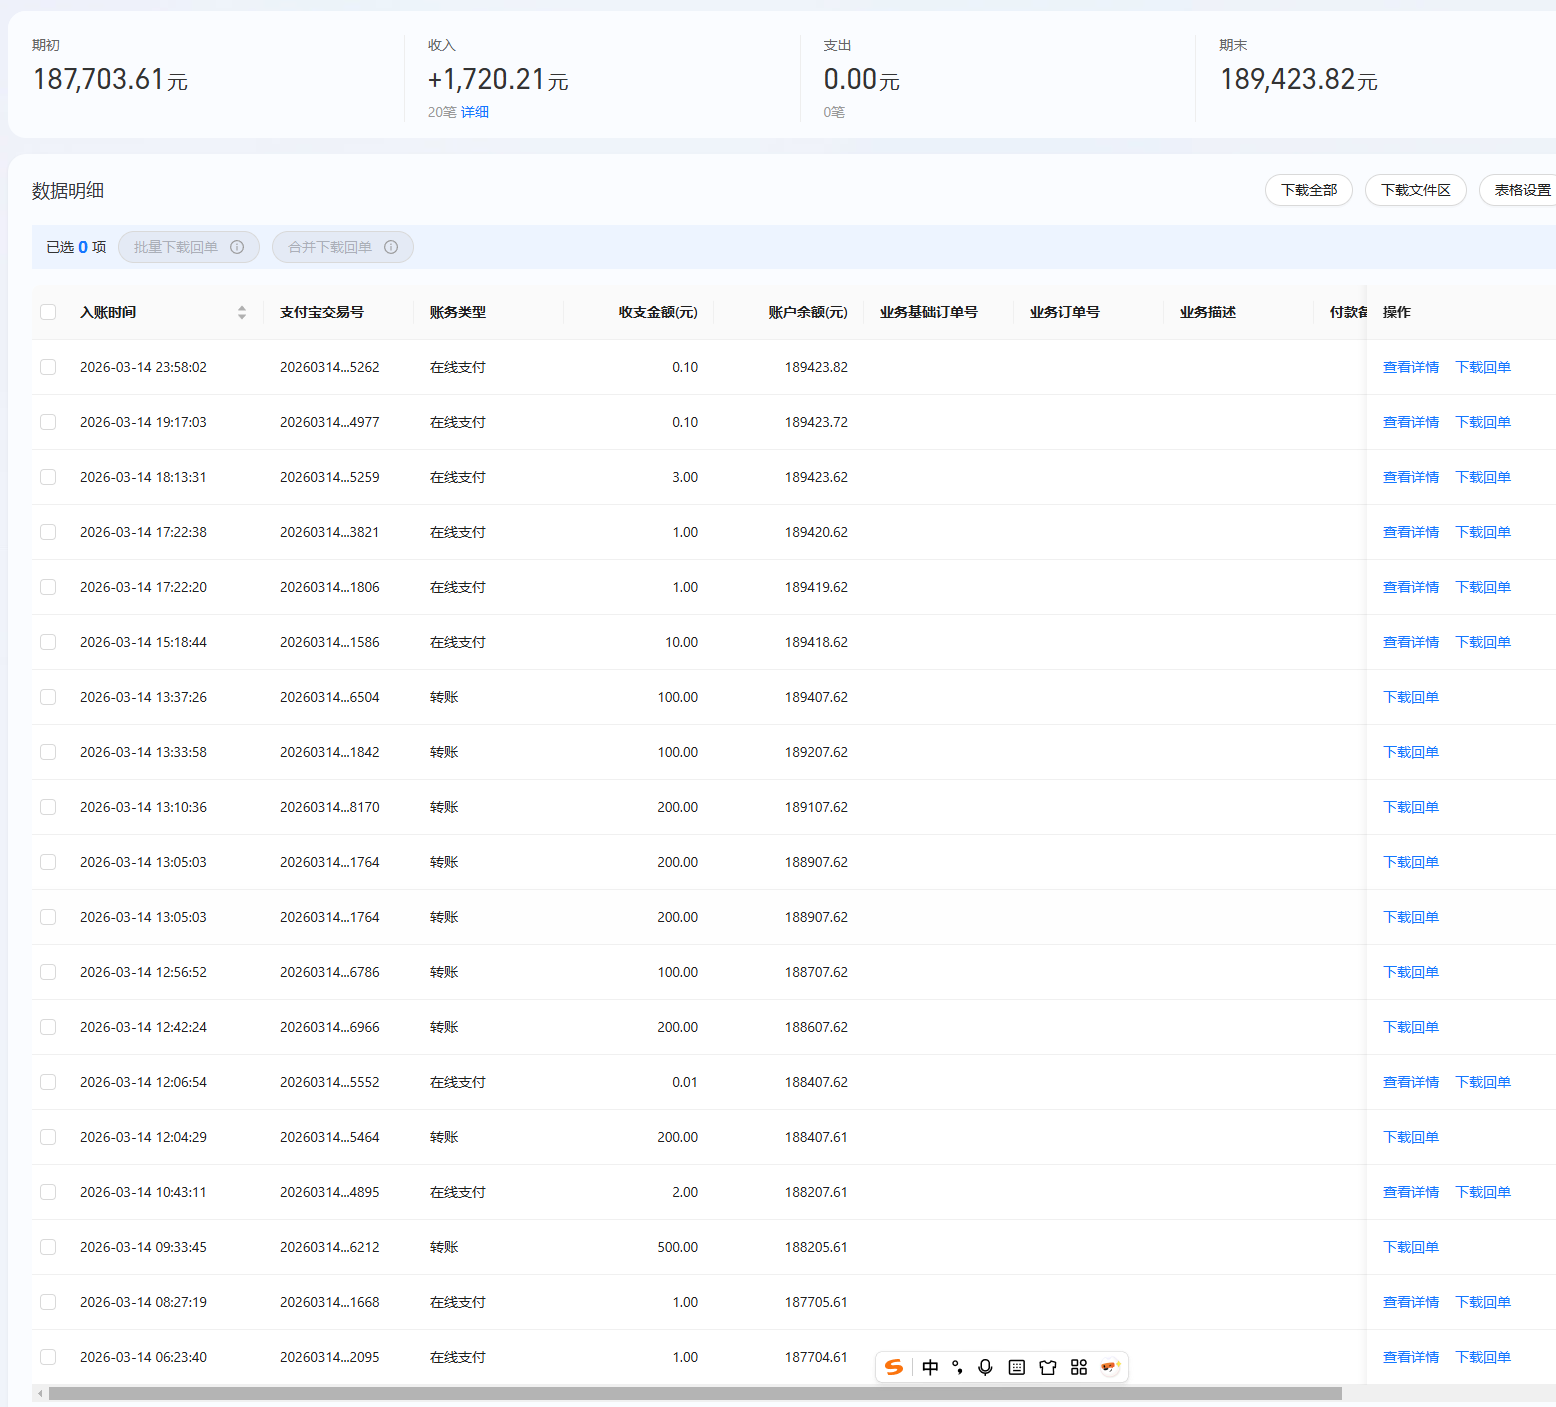Sort by 入账时间 using the sort arrows

[x=241, y=312]
